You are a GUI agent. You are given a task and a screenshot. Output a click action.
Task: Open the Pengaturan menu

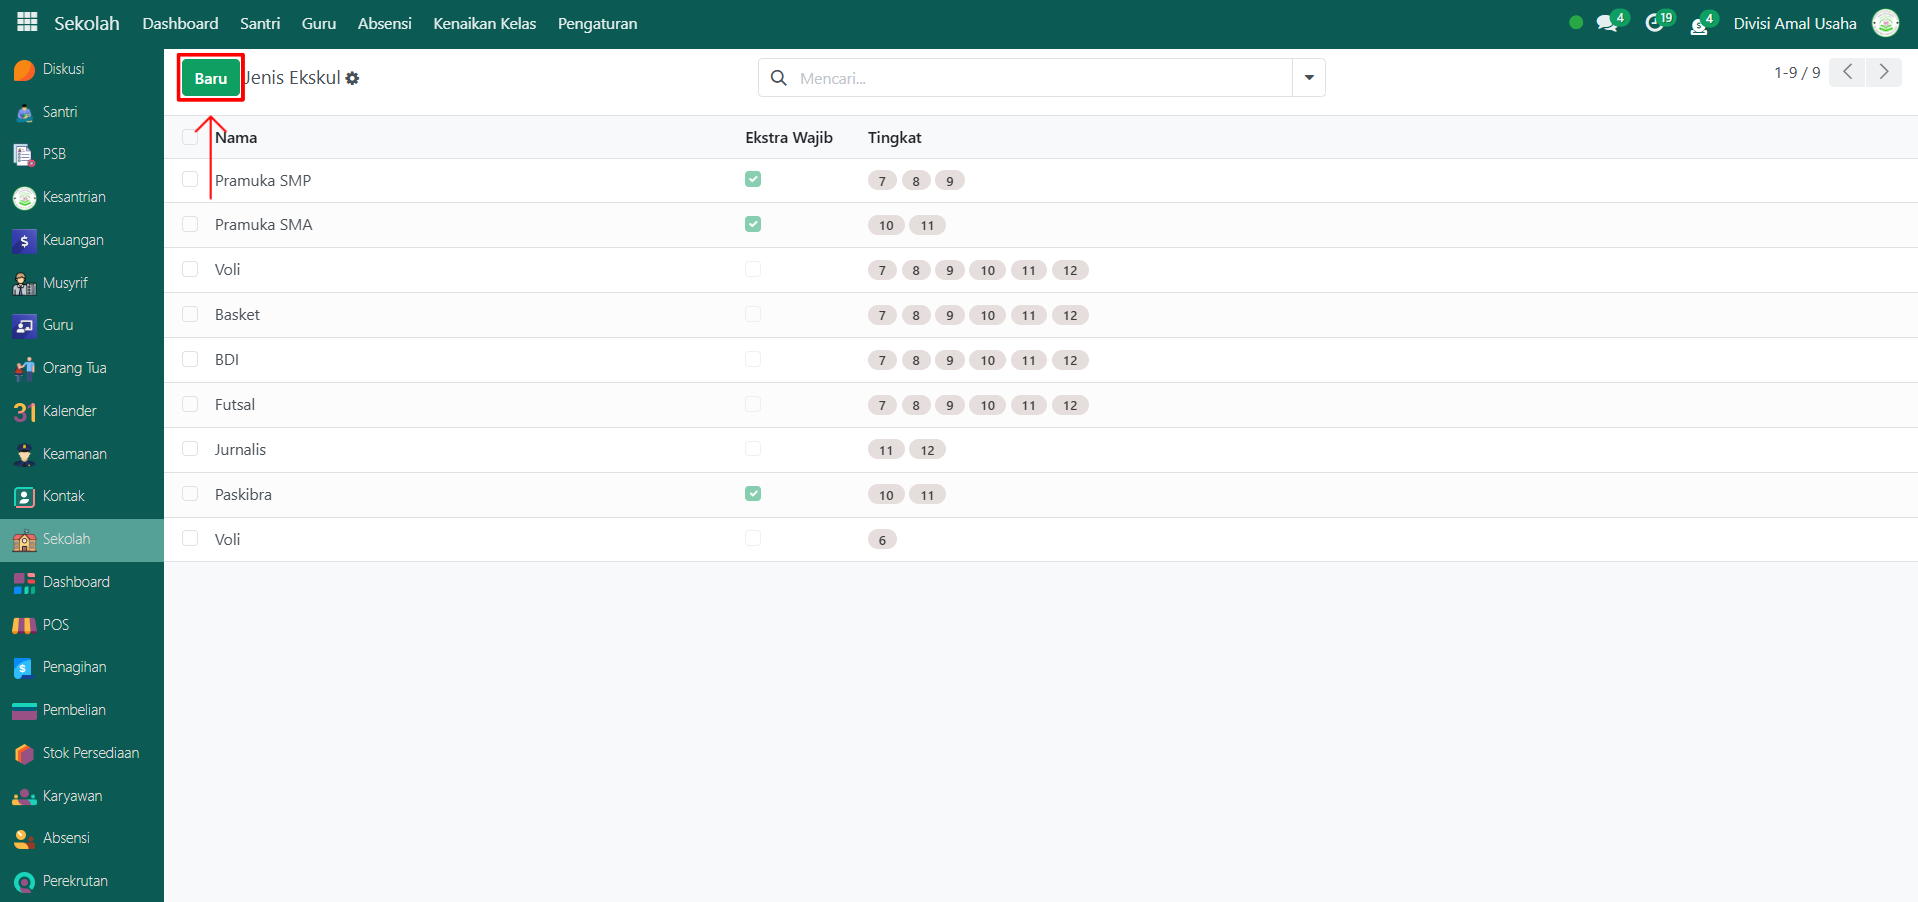(x=597, y=24)
